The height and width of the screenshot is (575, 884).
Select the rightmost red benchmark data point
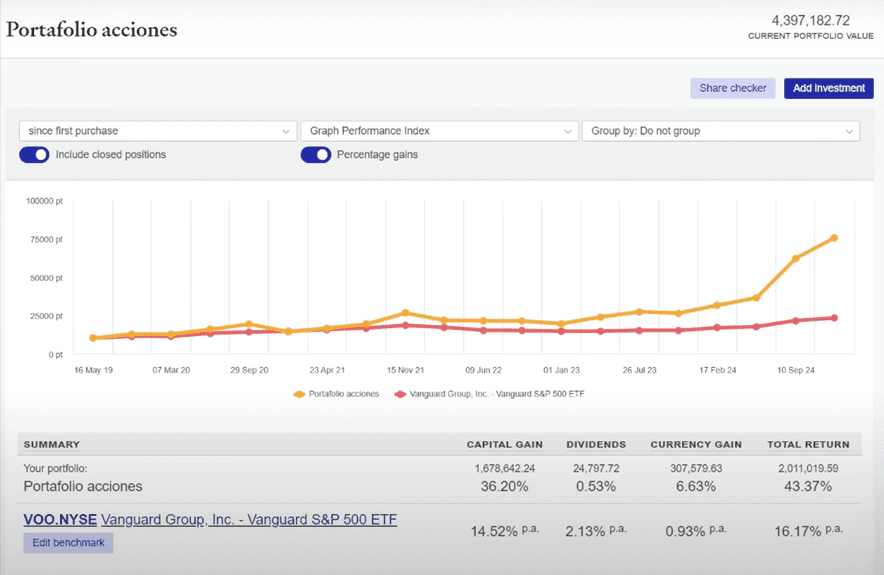click(833, 318)
